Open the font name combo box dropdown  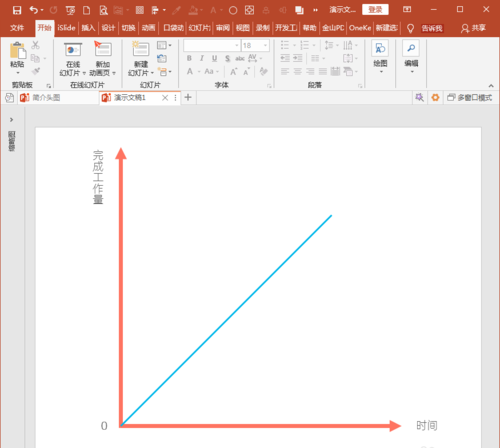coord(237,45)
